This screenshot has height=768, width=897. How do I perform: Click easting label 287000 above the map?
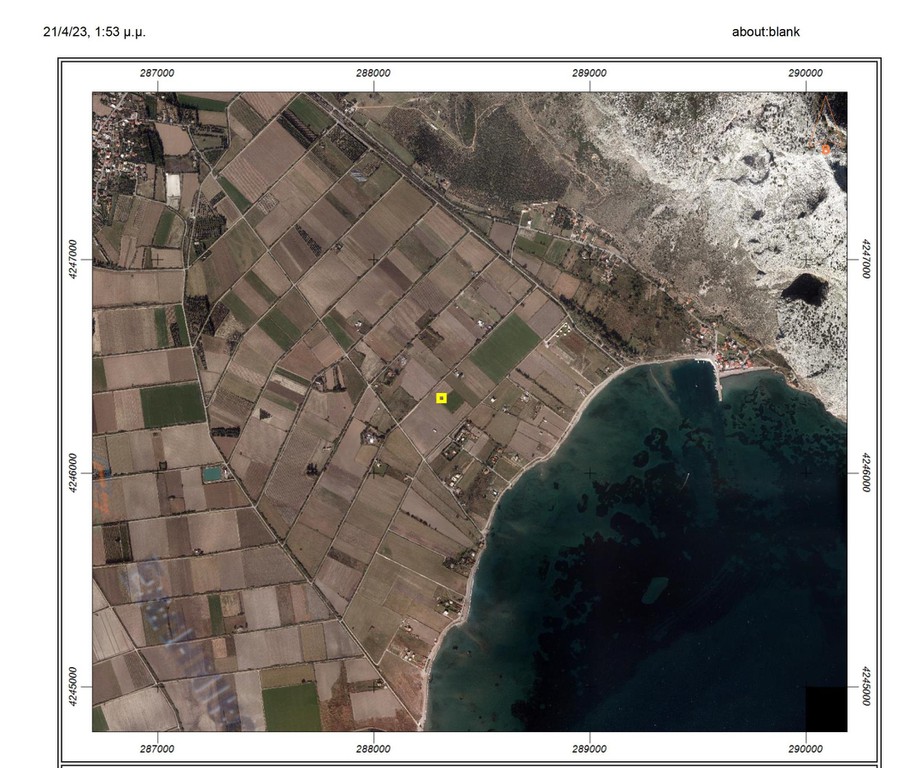157,73
